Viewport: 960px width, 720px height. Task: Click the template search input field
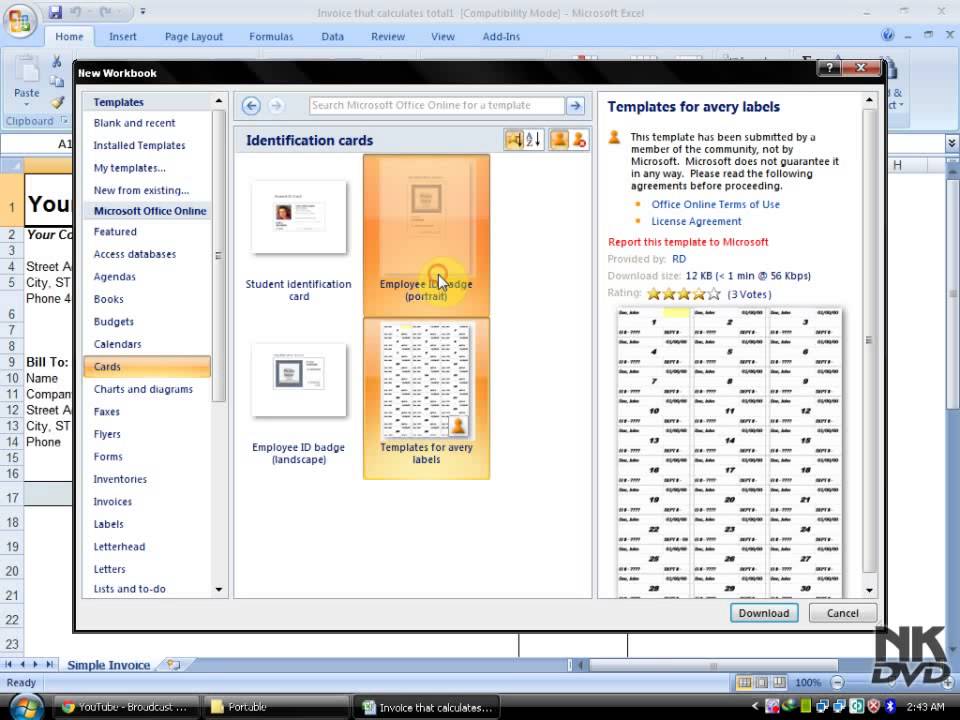pyautogui.click(x=437, y=105)
